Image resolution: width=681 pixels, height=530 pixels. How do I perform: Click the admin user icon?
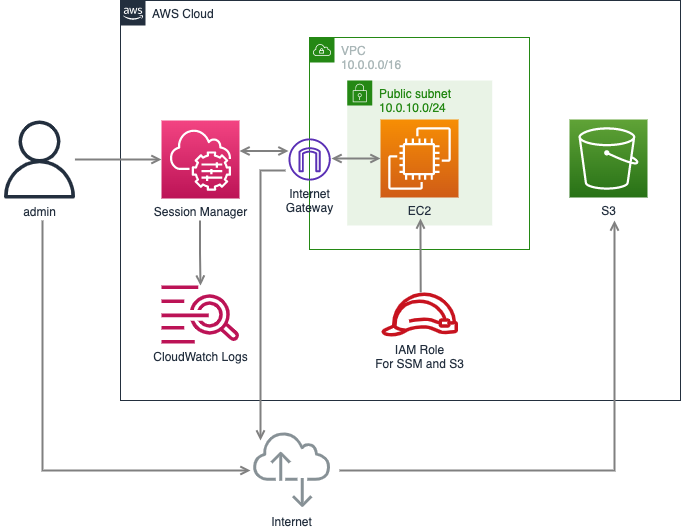40,160
